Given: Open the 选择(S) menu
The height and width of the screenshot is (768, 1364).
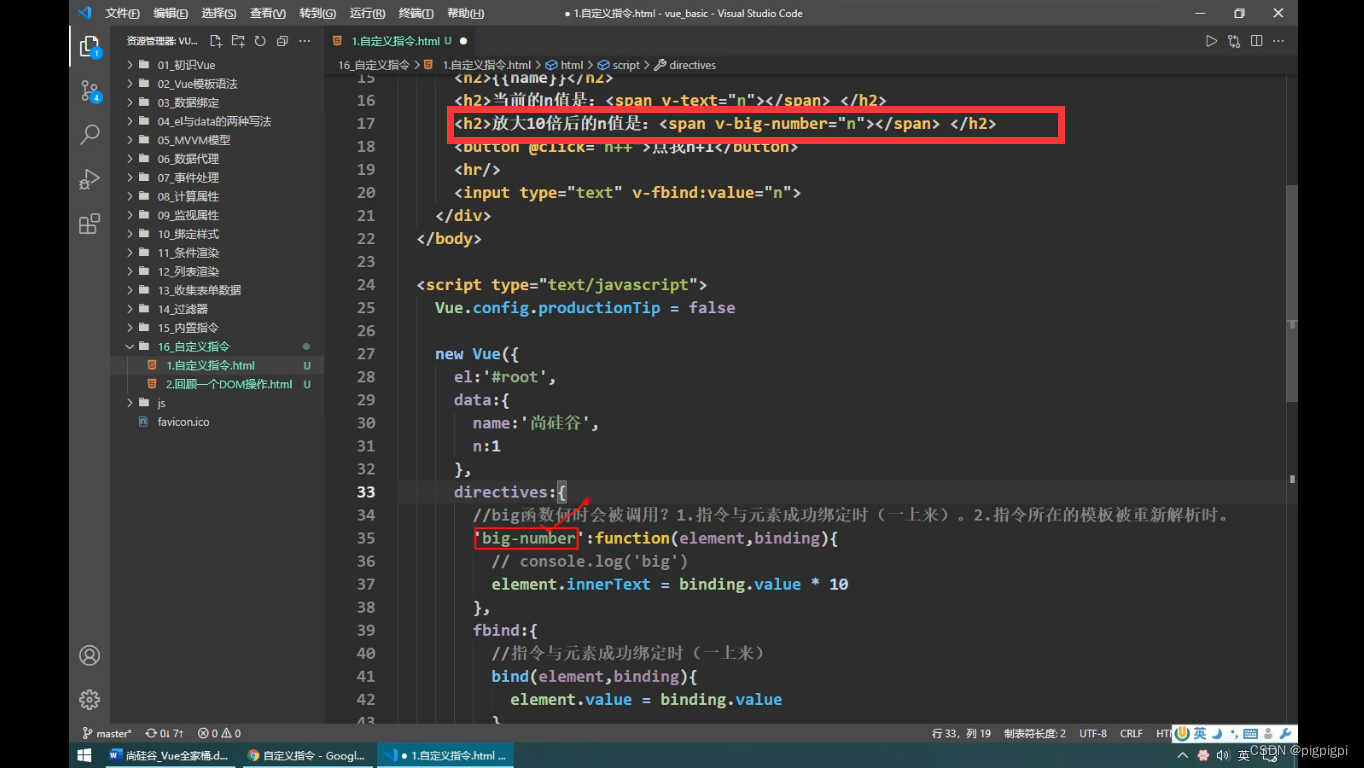Looking at the screenshot, I should click(219, 13).
